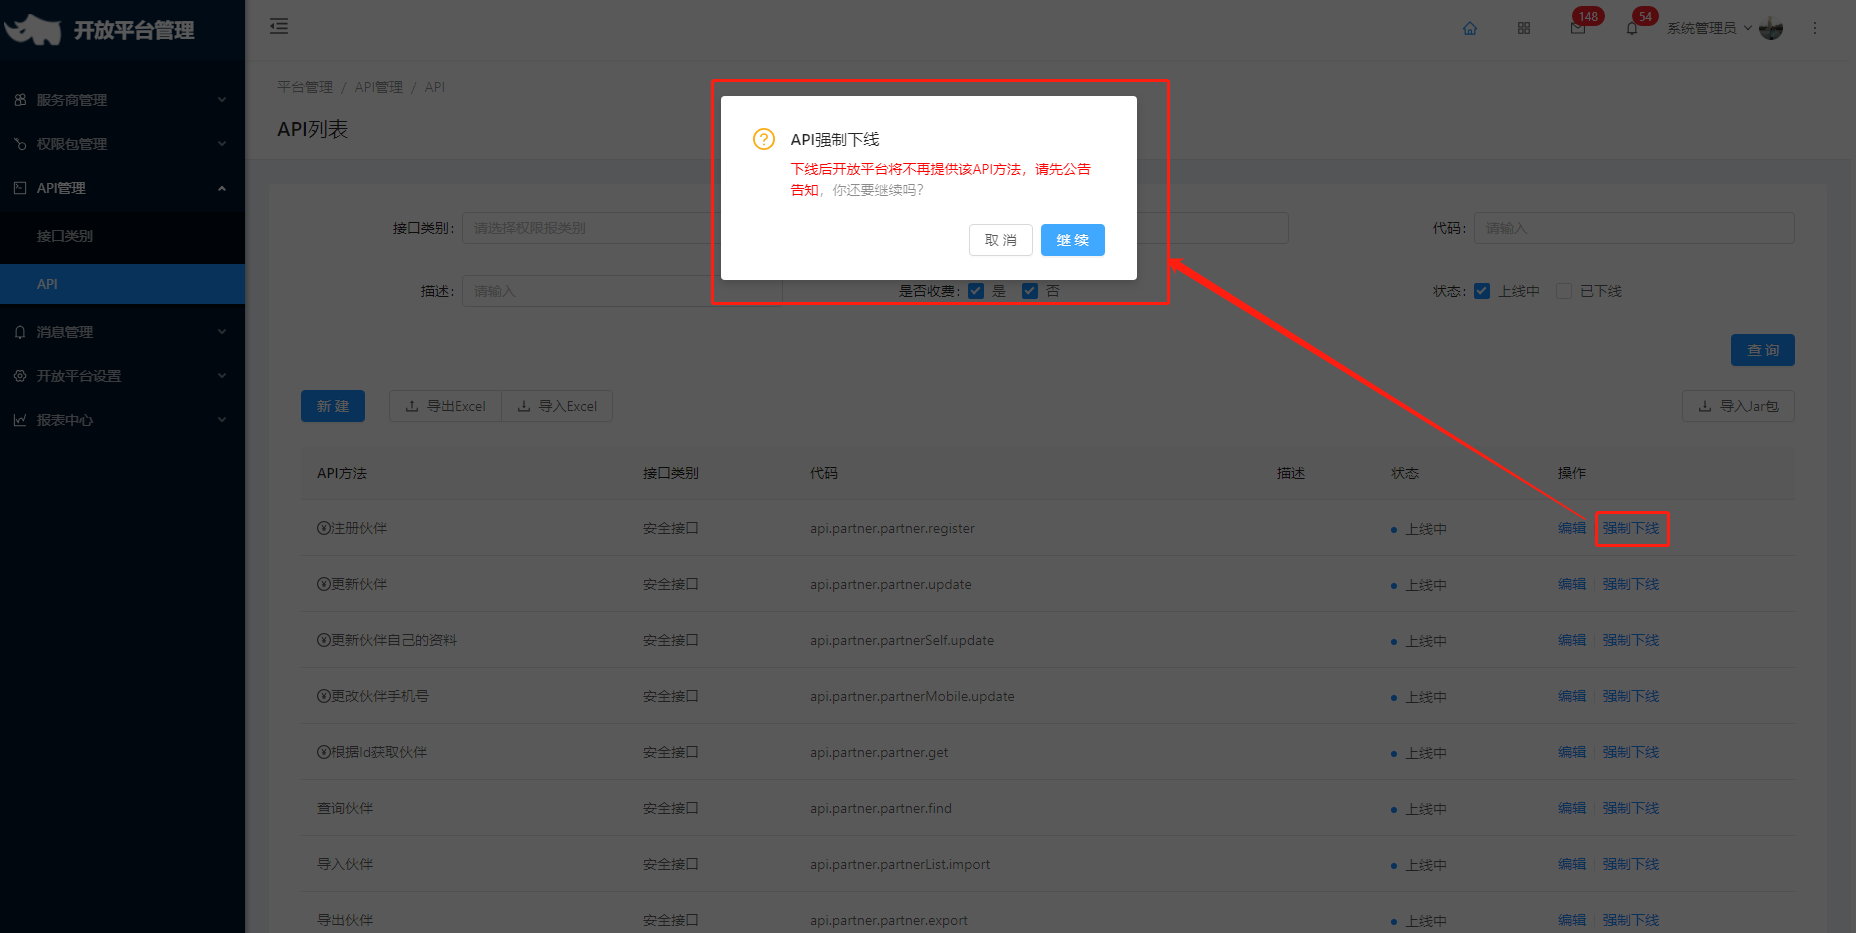Click 平台管理 breadcrumb link
The width and height of the screenshot is (1856, 933).
[305, 87]
